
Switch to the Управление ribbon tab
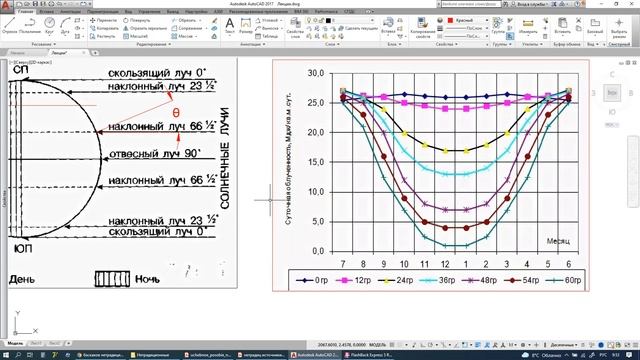[x=149, y=12]
